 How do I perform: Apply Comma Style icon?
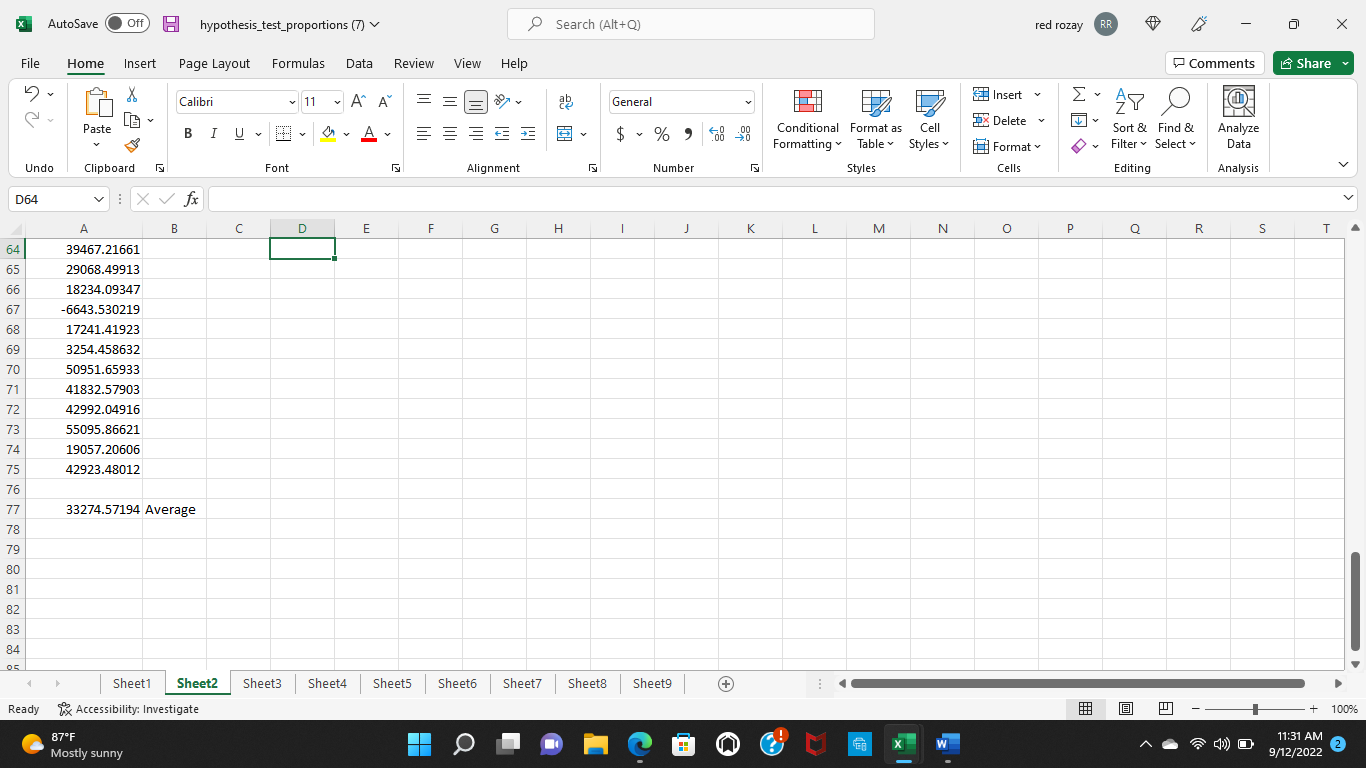(x=688, y=133)
